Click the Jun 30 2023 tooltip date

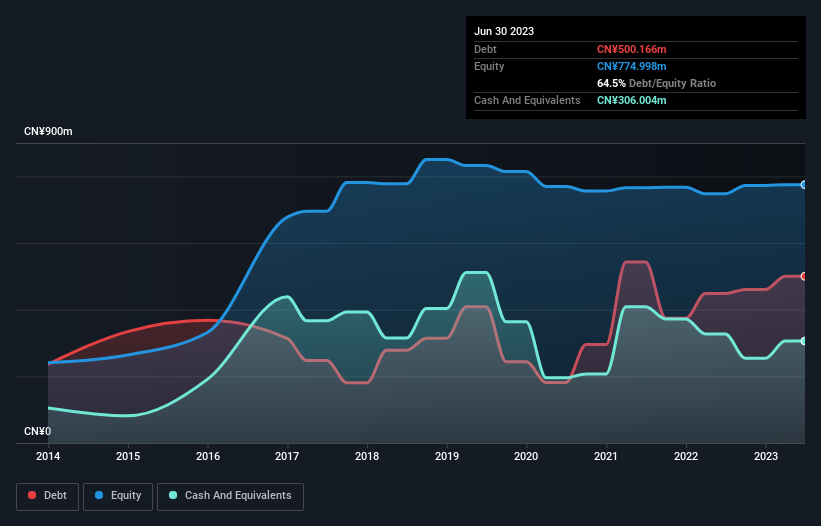pyautogui.click(x=504, y=31)
